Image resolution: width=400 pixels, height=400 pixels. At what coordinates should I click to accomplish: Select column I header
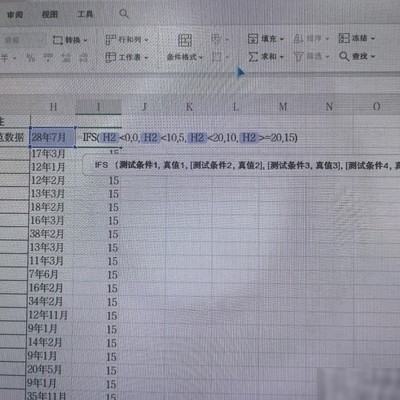coord(99,107)
